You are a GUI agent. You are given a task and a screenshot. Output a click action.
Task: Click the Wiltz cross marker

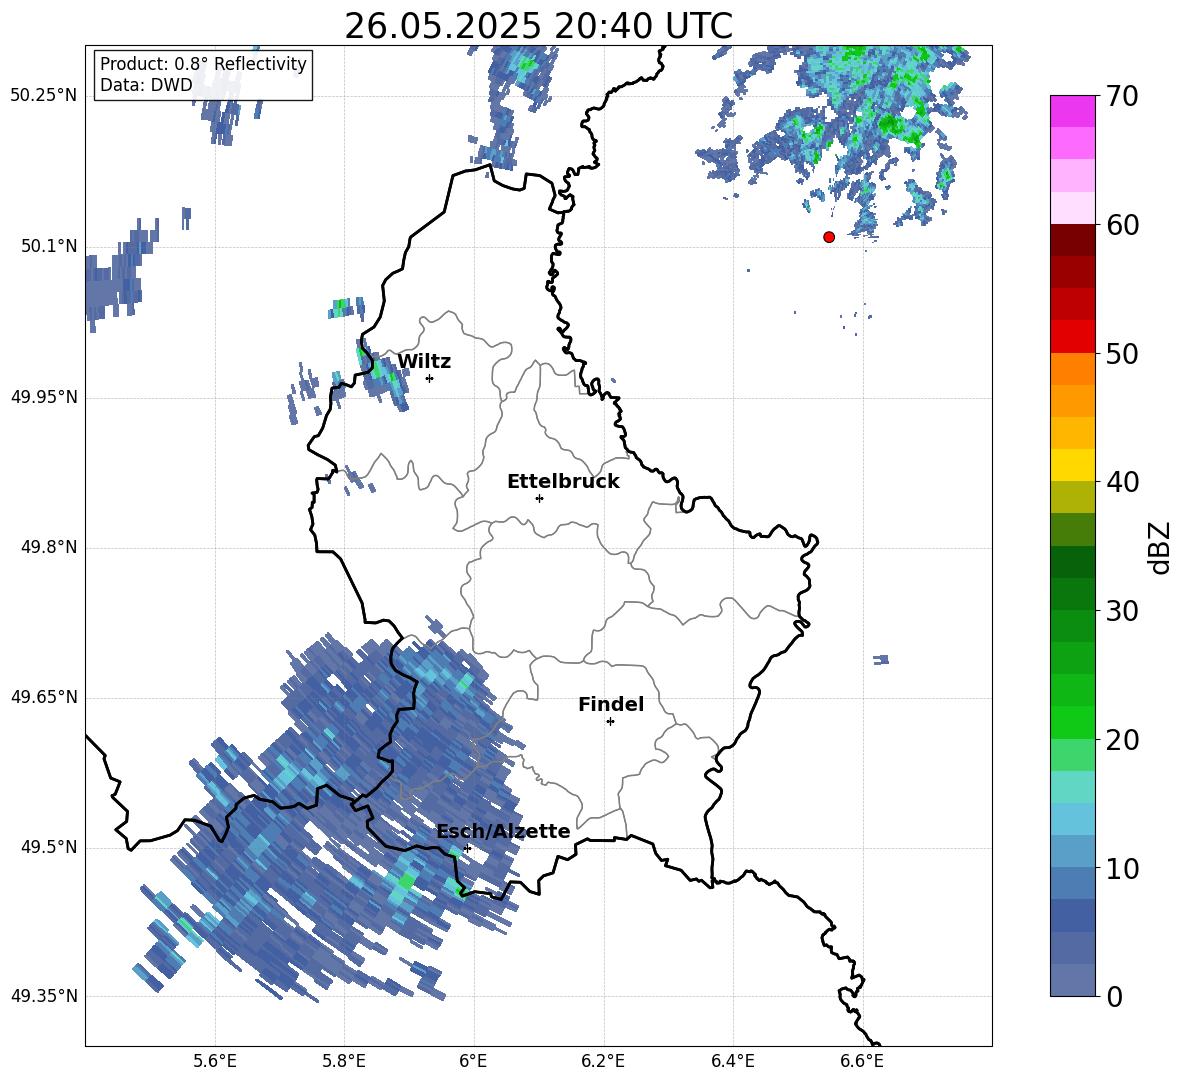point(430,378)
